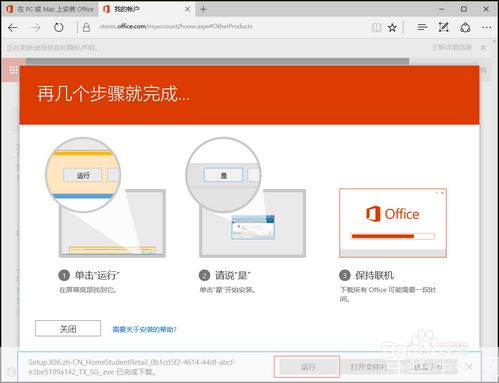This screenshot has width=499, height=383.
Task: Click title 再几个步骤就完成...
Action: 113,94
